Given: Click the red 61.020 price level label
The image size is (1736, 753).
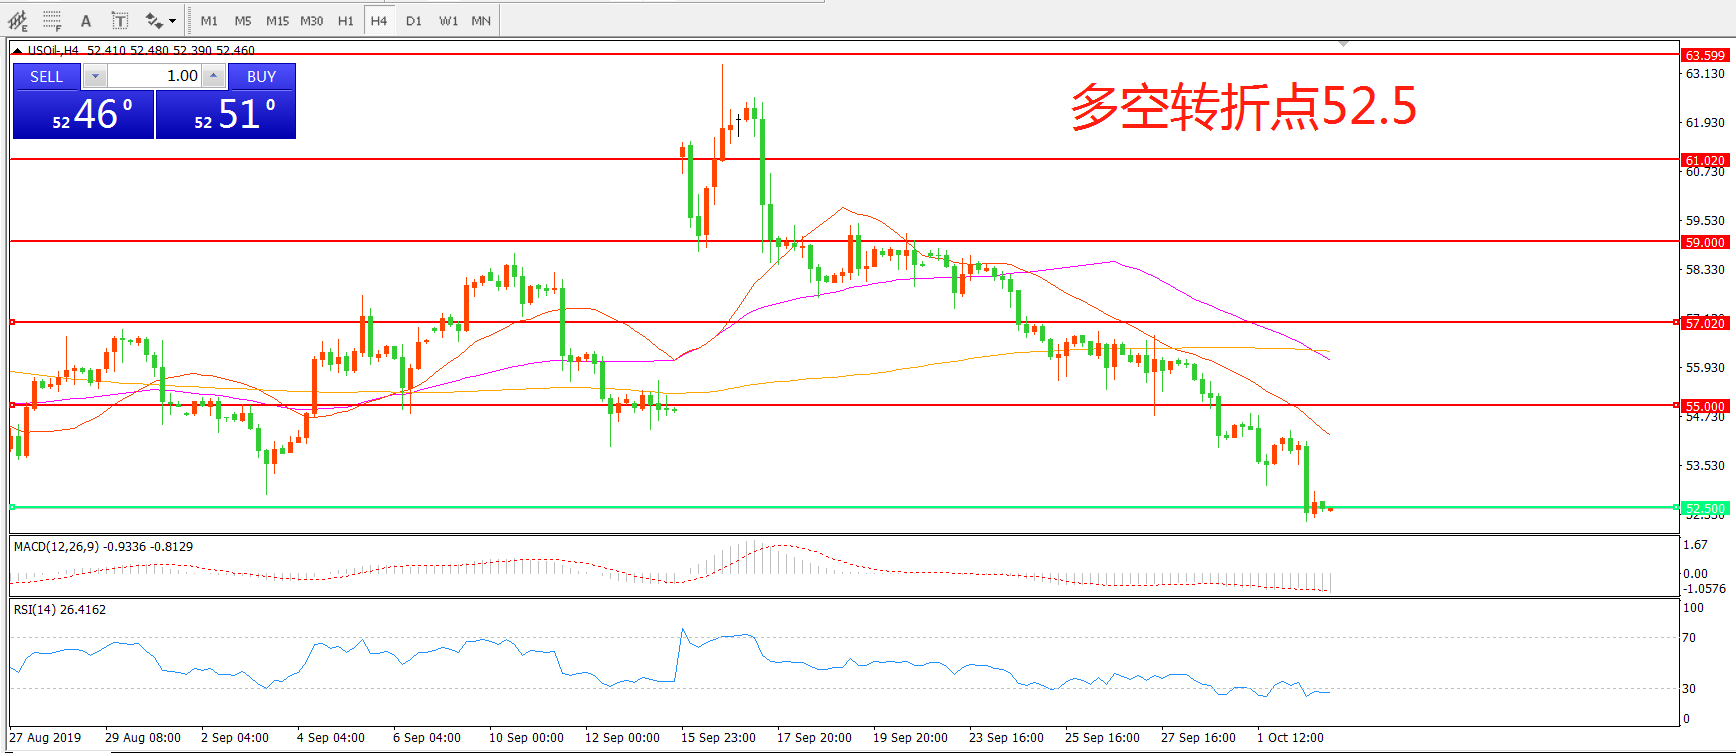Looking at the screenshot, I should 1704,160.
